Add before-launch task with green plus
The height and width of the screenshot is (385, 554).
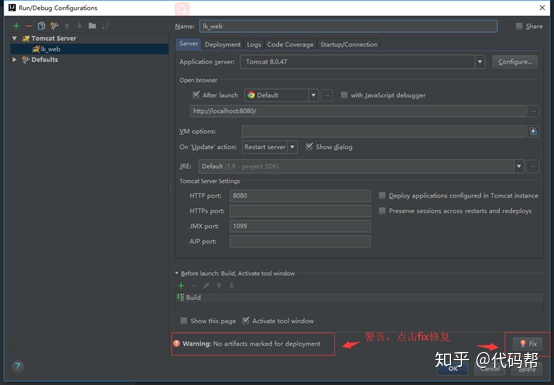tap(181, 286)
